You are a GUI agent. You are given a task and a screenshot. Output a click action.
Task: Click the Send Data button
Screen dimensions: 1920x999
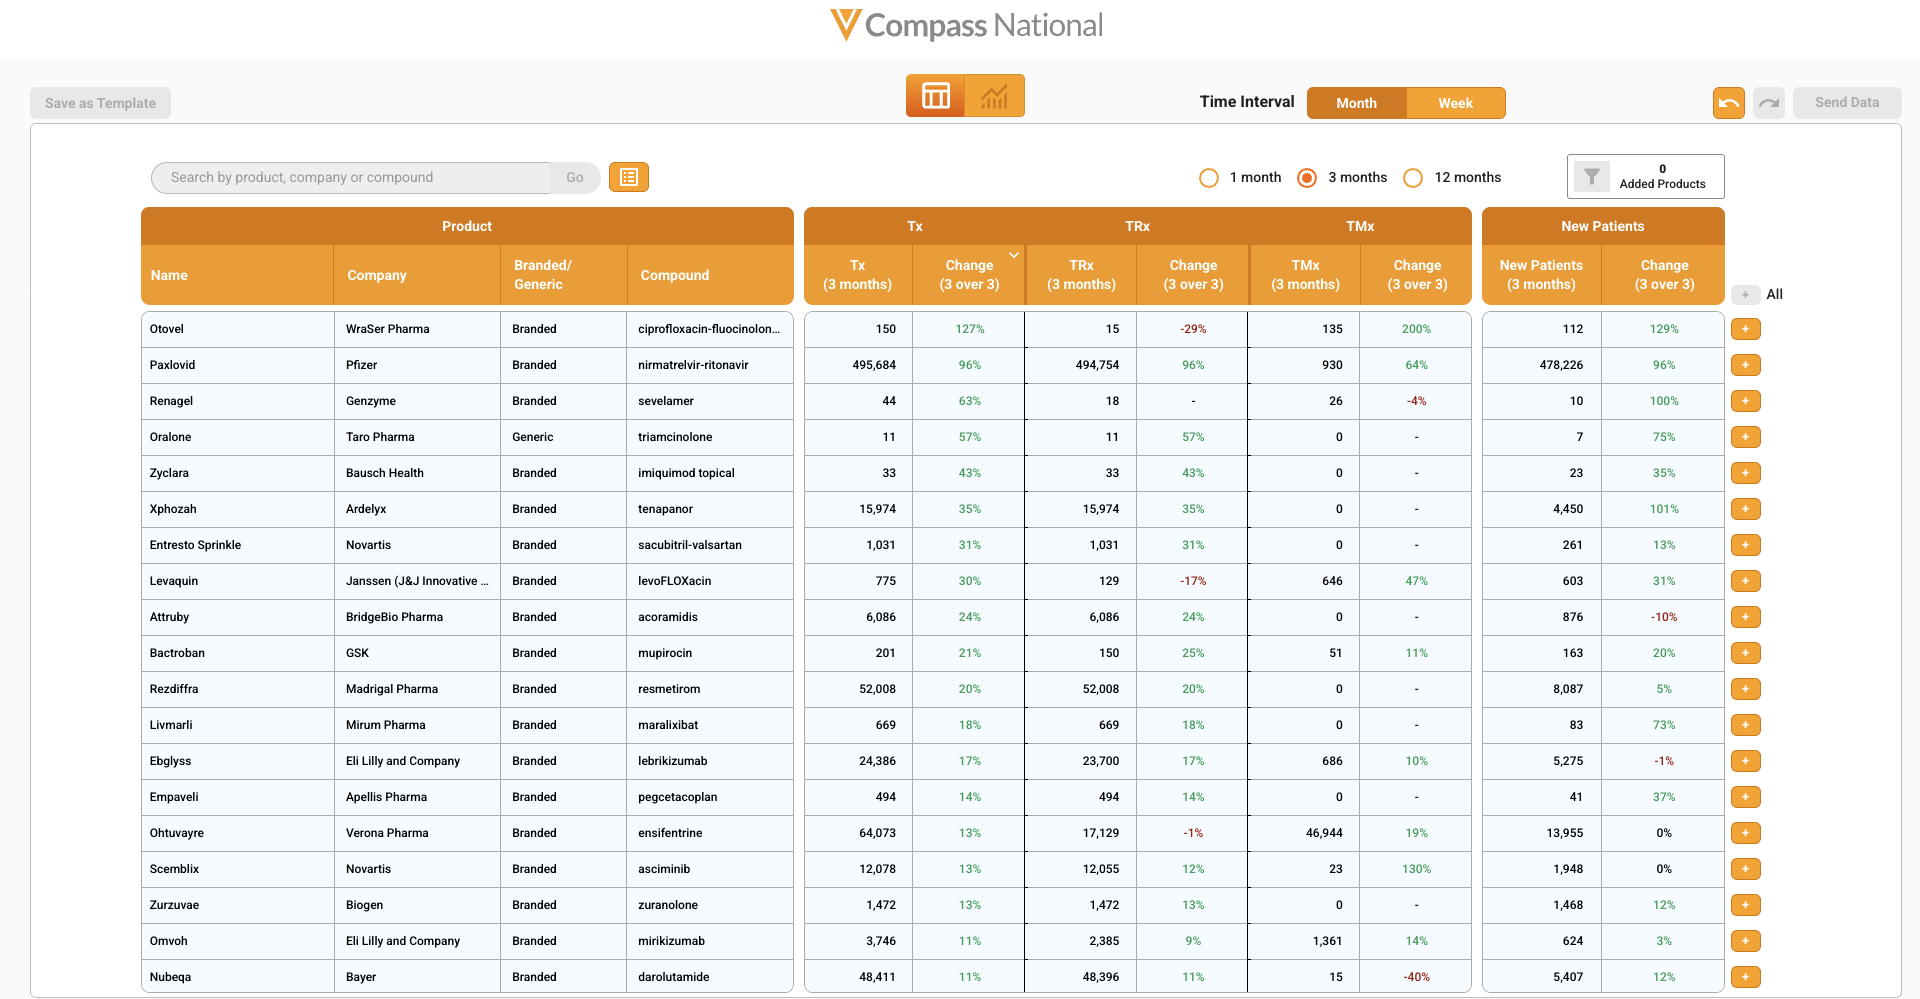coord(1847,103)
